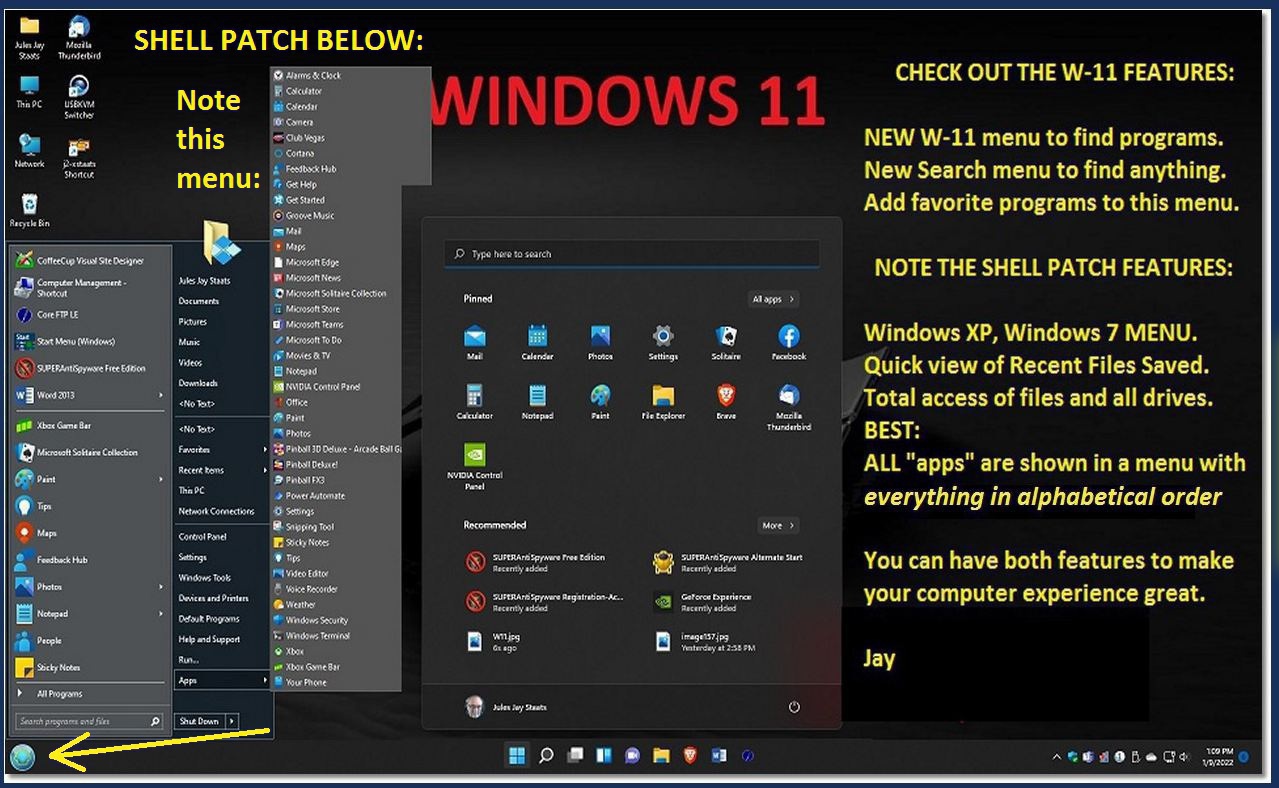Click the Search programs and files field

(x=89, y=721)
